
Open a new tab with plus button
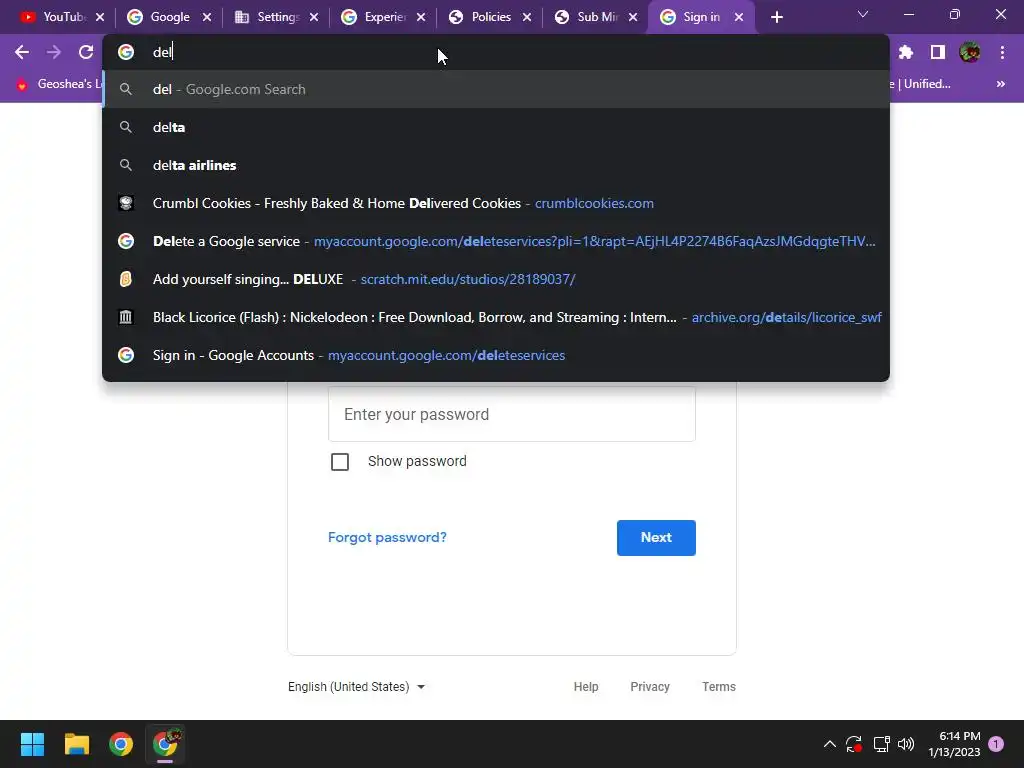click(x=776, y=17)
